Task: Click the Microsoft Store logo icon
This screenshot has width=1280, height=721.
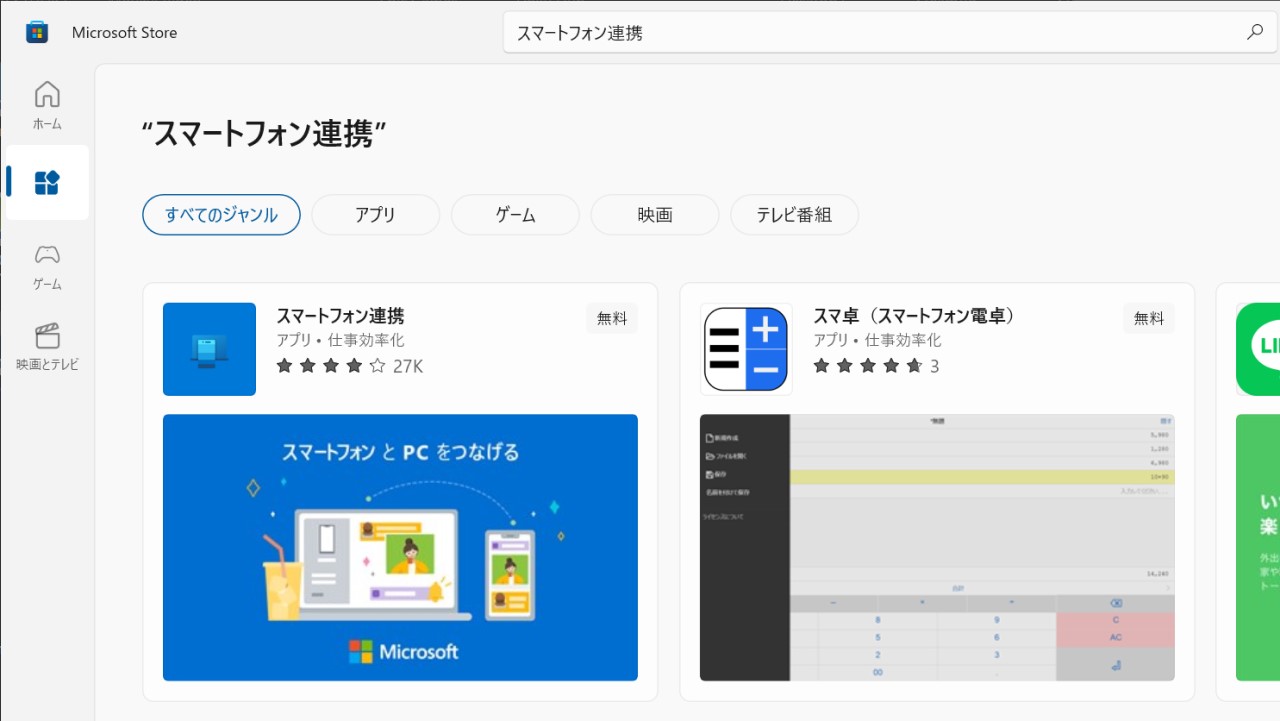Action: coord(37,32)
